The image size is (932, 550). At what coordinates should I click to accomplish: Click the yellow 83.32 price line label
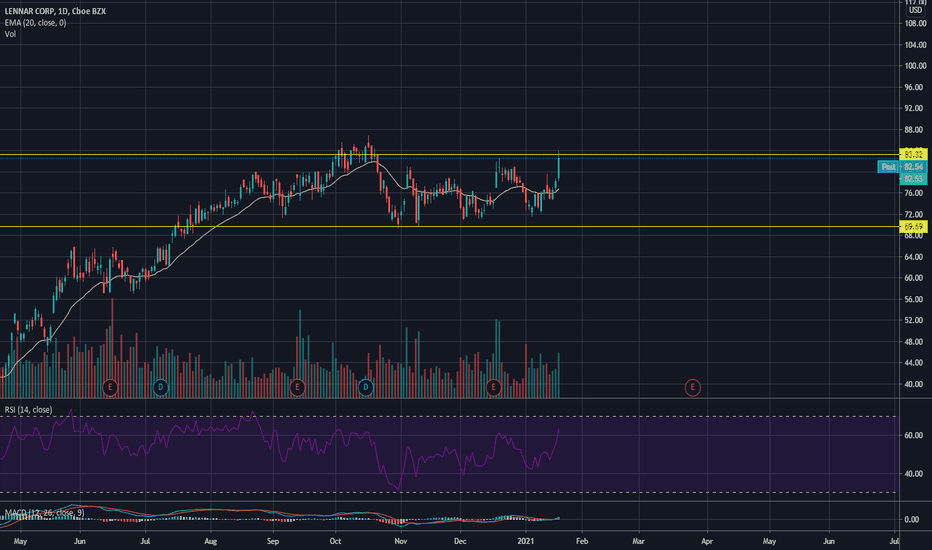pos(914,155)
